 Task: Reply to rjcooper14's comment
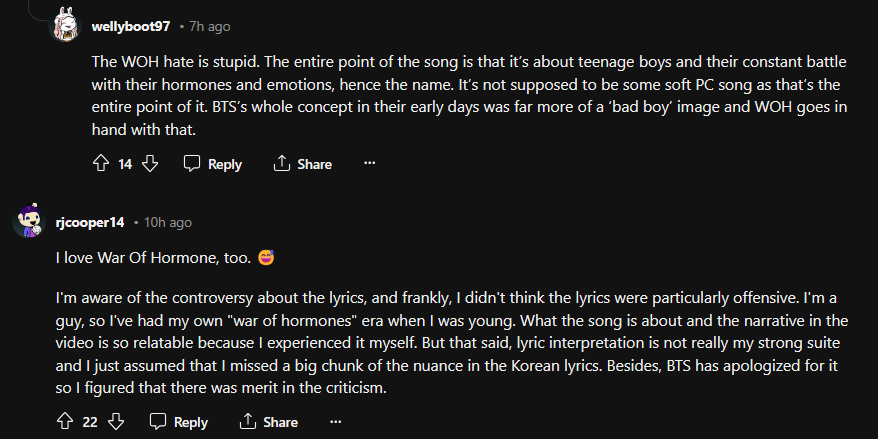pyautogui.click(x=178, y=422)
